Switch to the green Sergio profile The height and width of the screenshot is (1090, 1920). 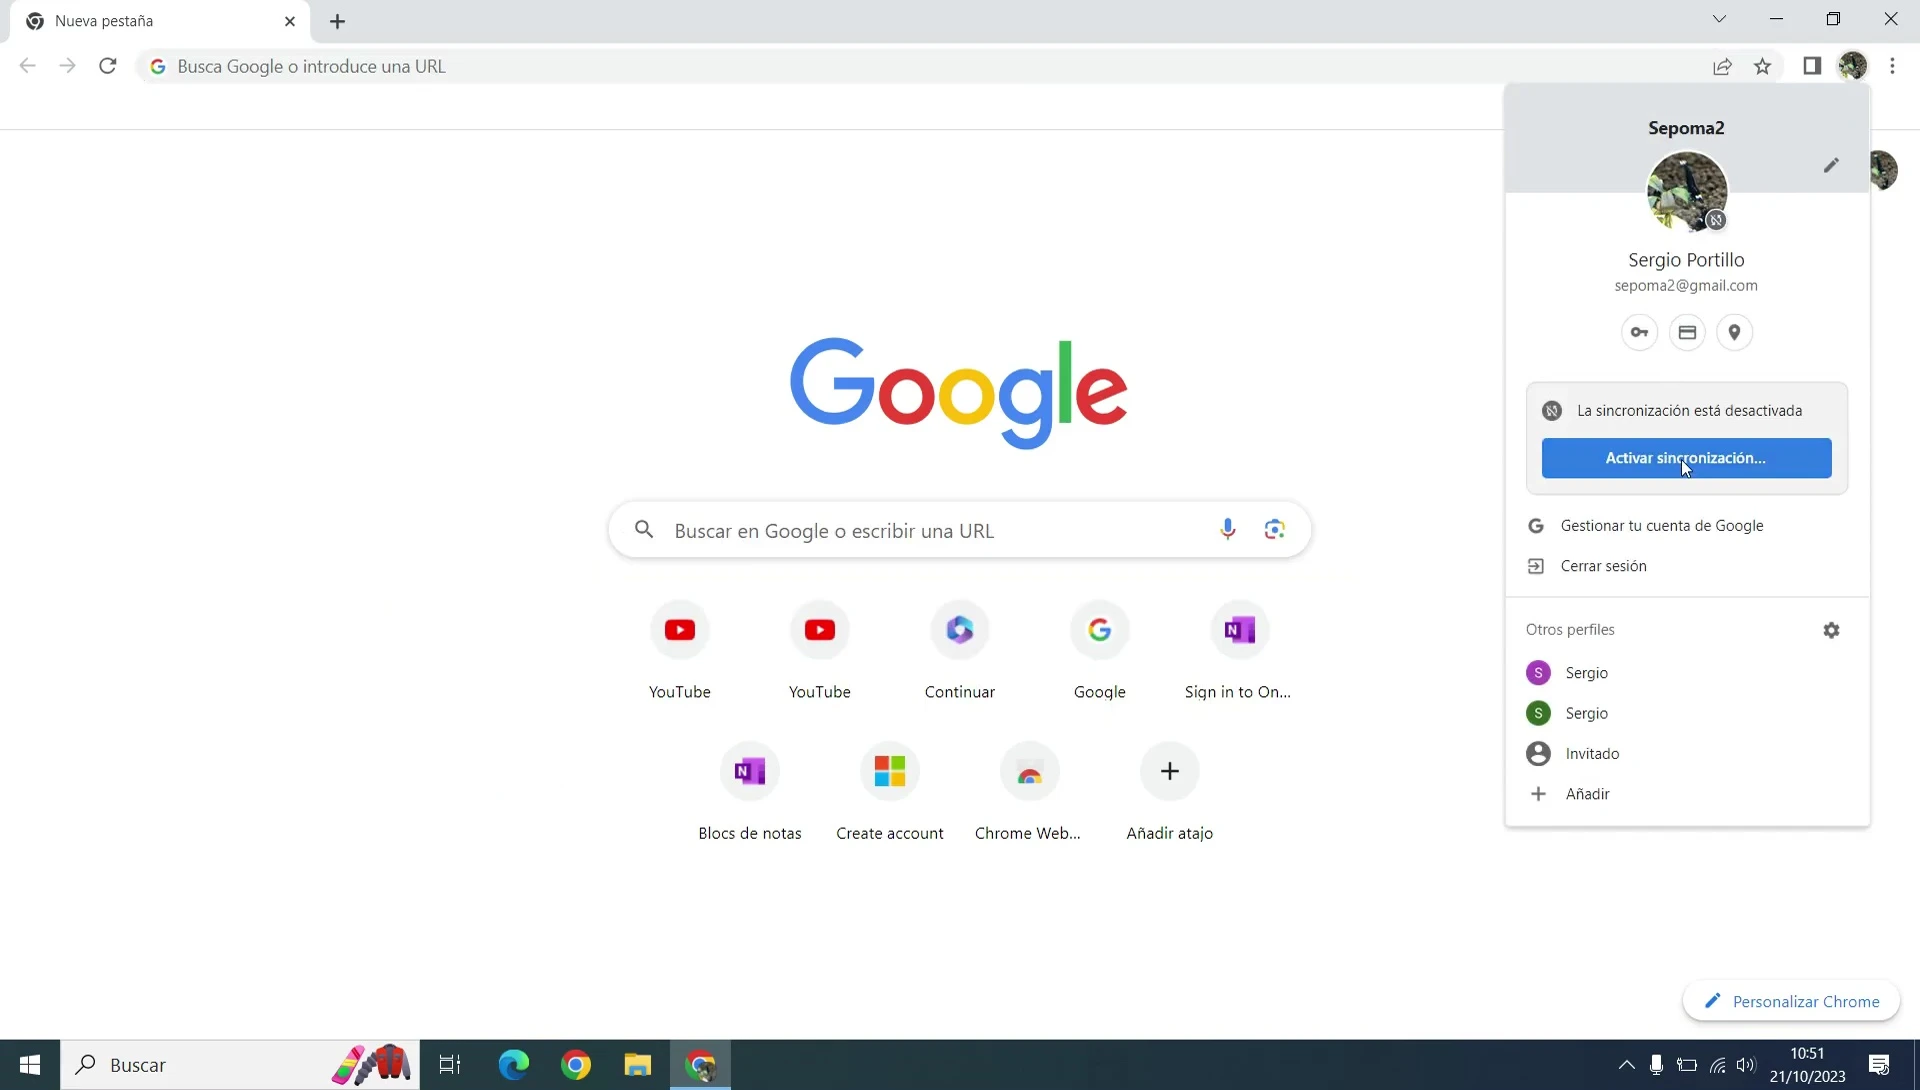(x=1687, y=713)
